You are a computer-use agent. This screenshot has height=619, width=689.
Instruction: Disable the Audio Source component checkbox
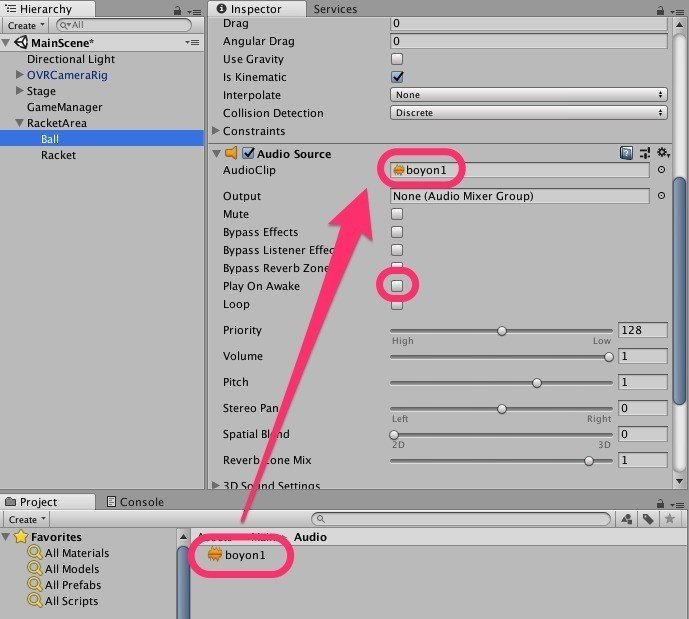coord(248,153)
